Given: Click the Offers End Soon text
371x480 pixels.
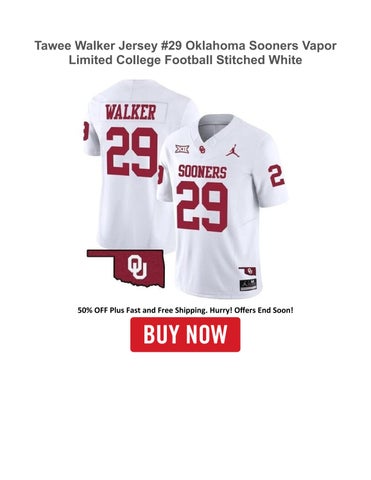Looking at the screenshot, I should tap(264, 310).
